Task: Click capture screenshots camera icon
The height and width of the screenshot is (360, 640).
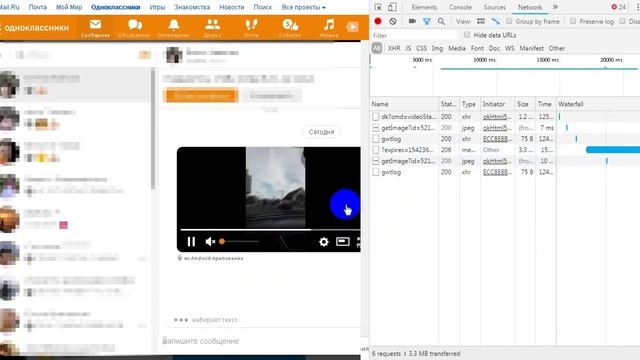Action: [412, 21]
